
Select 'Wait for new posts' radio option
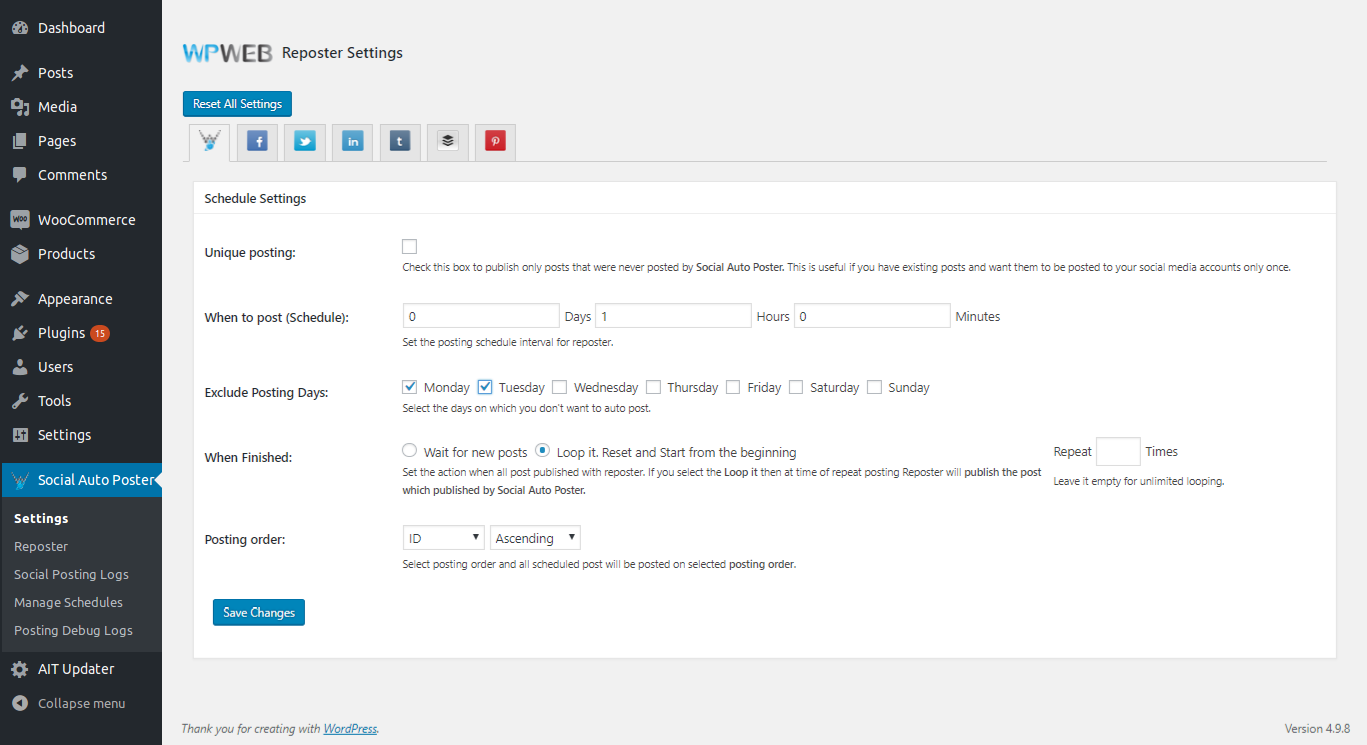tap(409, 451)
